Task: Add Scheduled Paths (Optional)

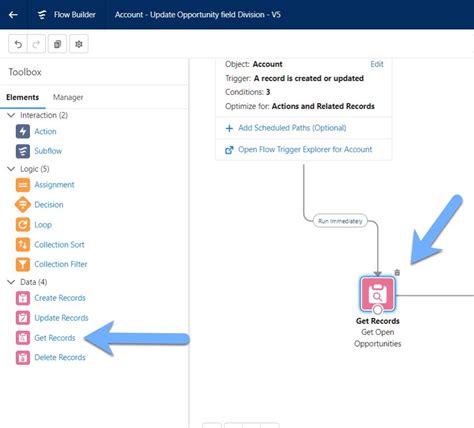Action: point(292,128)
